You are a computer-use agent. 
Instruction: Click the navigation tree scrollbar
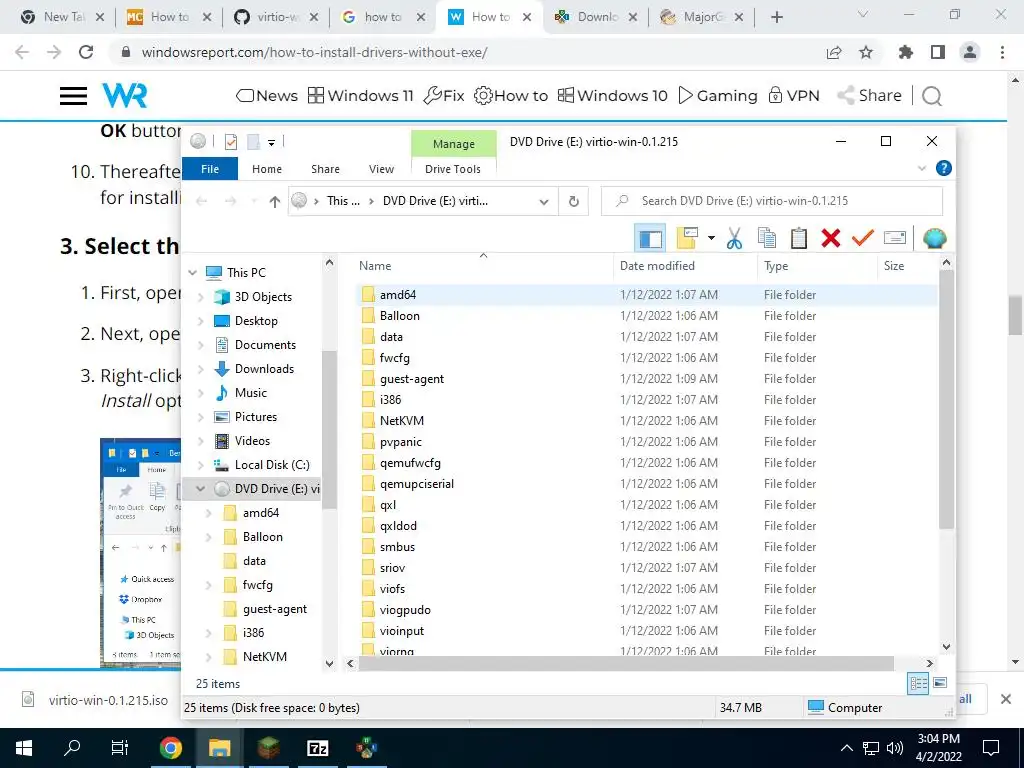click(x=329, y=429)
